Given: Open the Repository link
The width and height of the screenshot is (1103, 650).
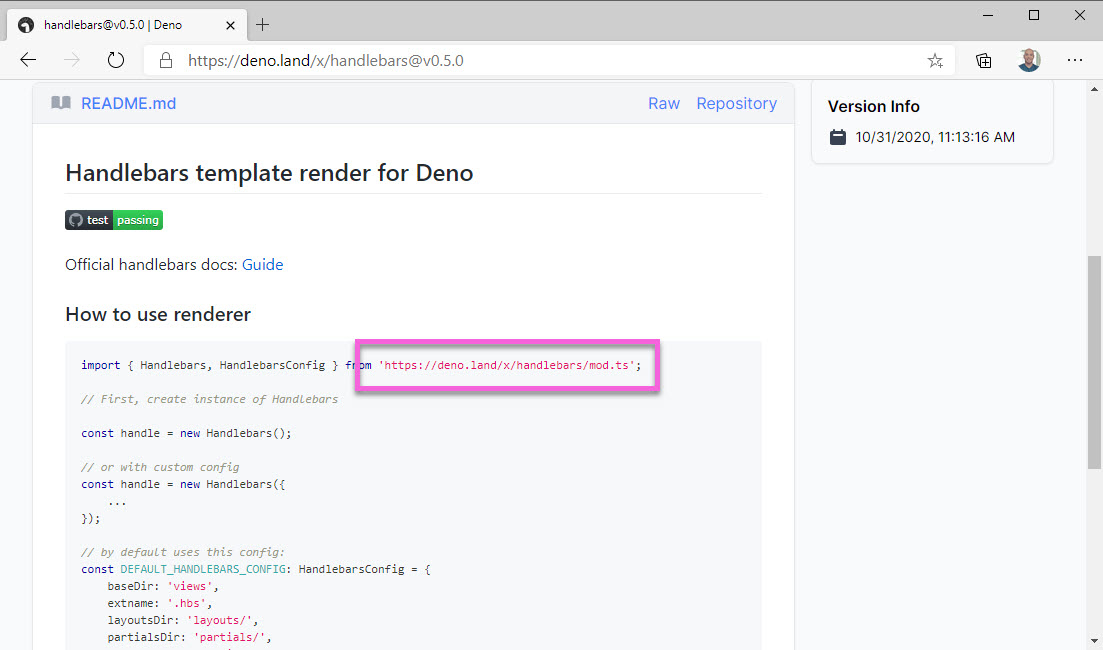Looking at the screenshot, I should 736,103.
